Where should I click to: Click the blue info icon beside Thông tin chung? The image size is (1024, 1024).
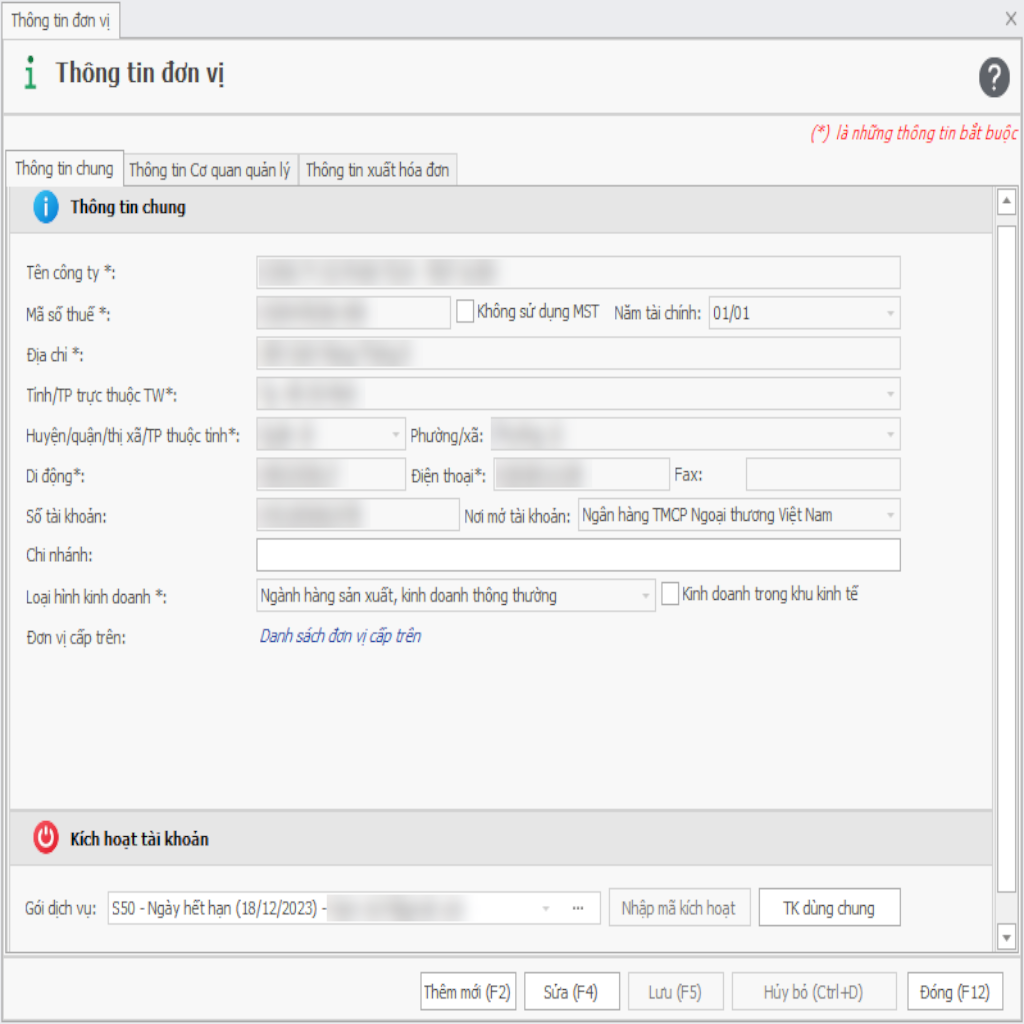click(x=46, y=208)
